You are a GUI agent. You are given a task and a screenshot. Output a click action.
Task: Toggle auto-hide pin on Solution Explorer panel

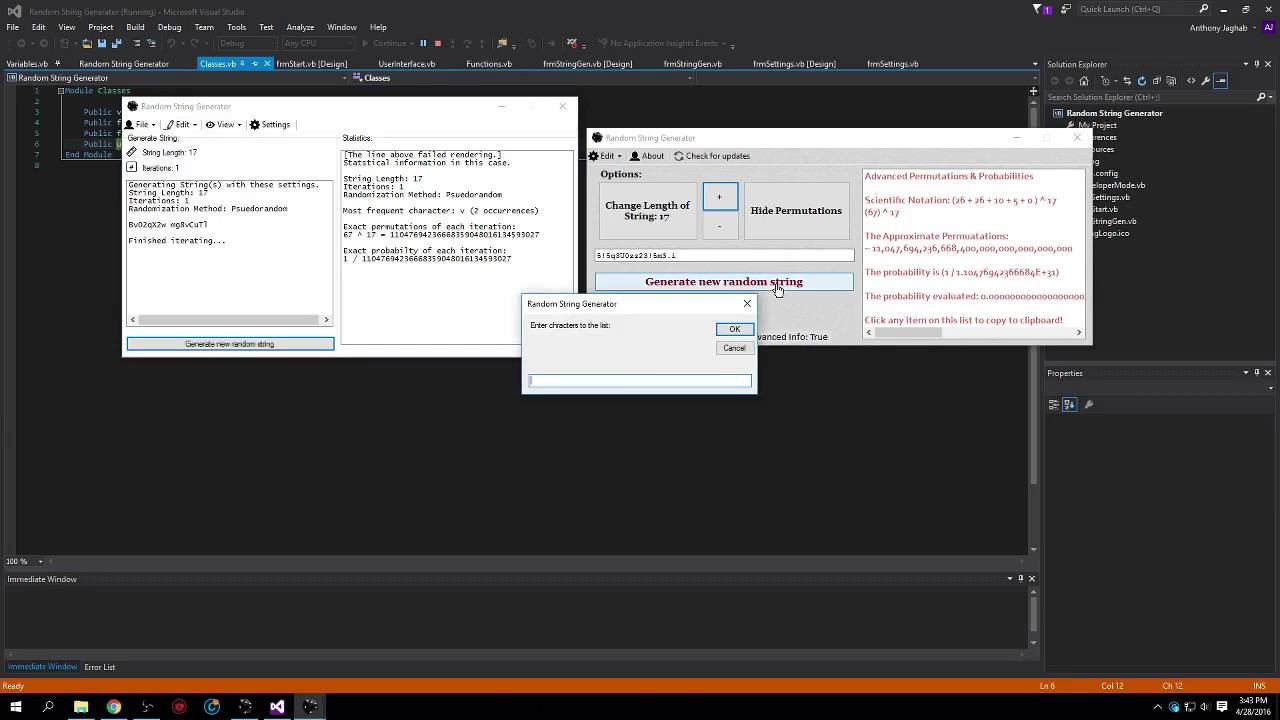pyautogui.click(x=1257, y=64)
